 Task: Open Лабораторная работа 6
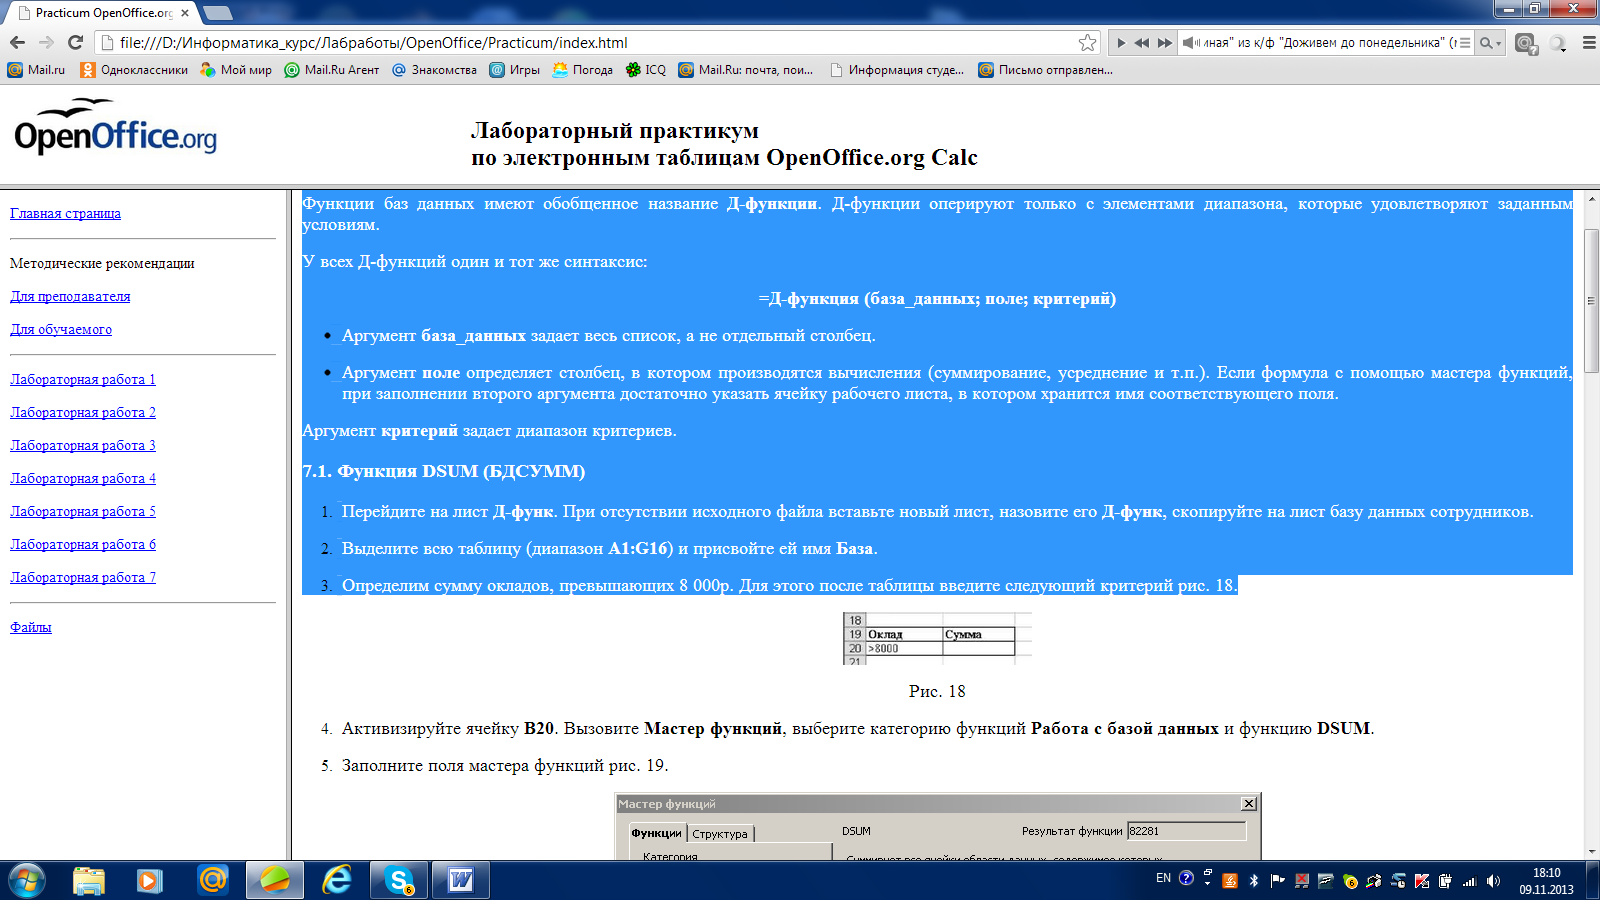pyautogui.click(x=83, y=544)
